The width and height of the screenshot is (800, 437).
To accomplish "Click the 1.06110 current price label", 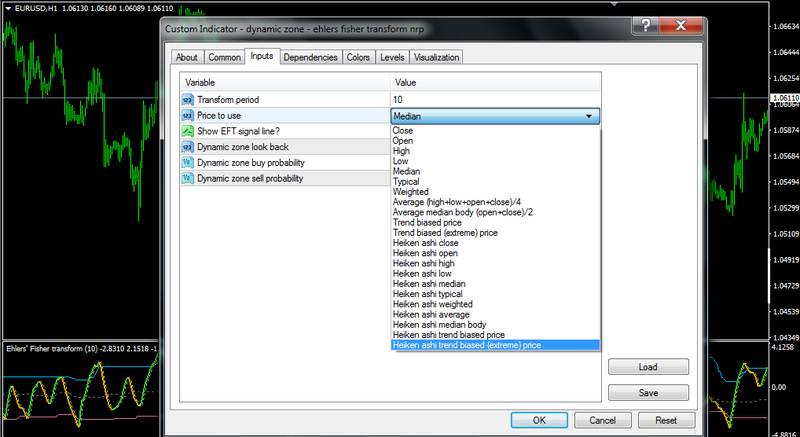I will pyautogui.click(x=786, y=97).
